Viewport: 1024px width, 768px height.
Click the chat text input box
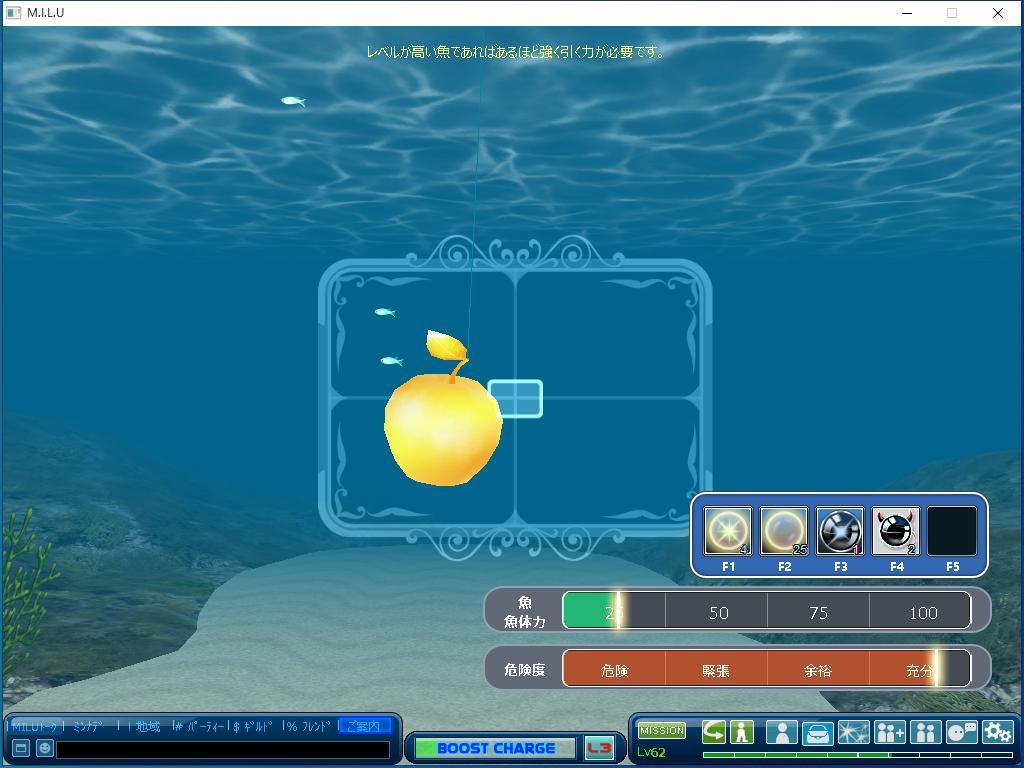coord(223,749)
